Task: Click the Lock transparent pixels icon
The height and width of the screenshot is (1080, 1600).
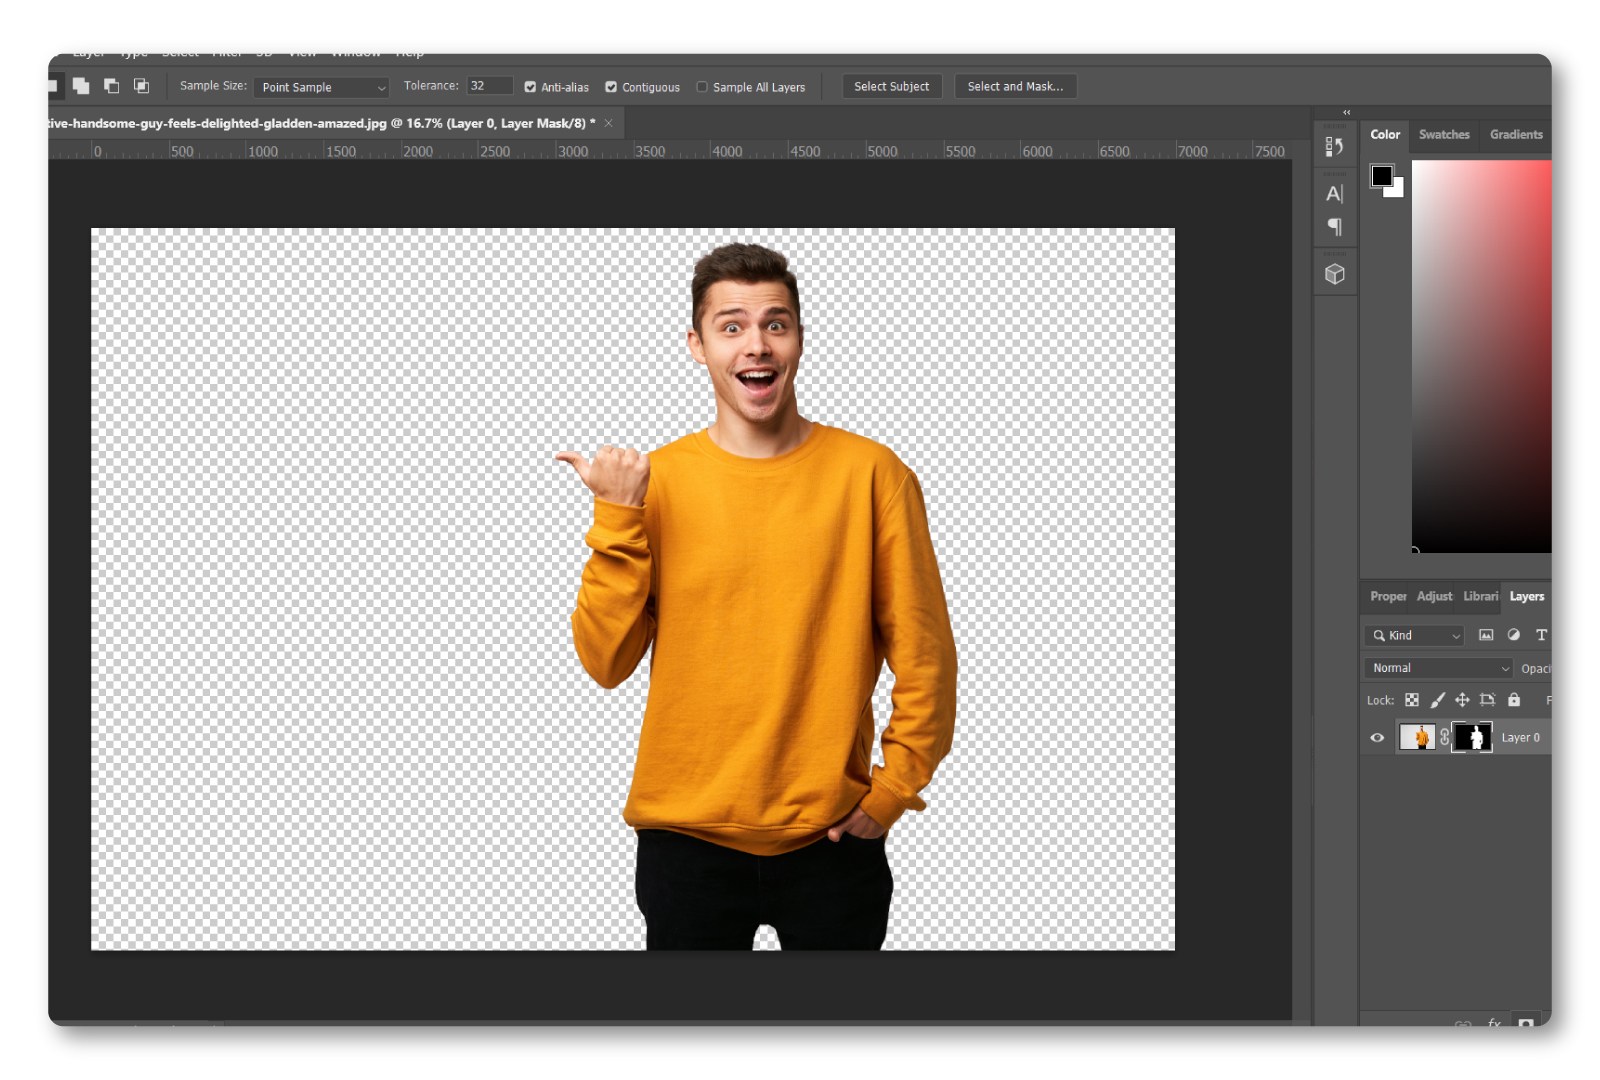Action: click(x=1411, y=700)
